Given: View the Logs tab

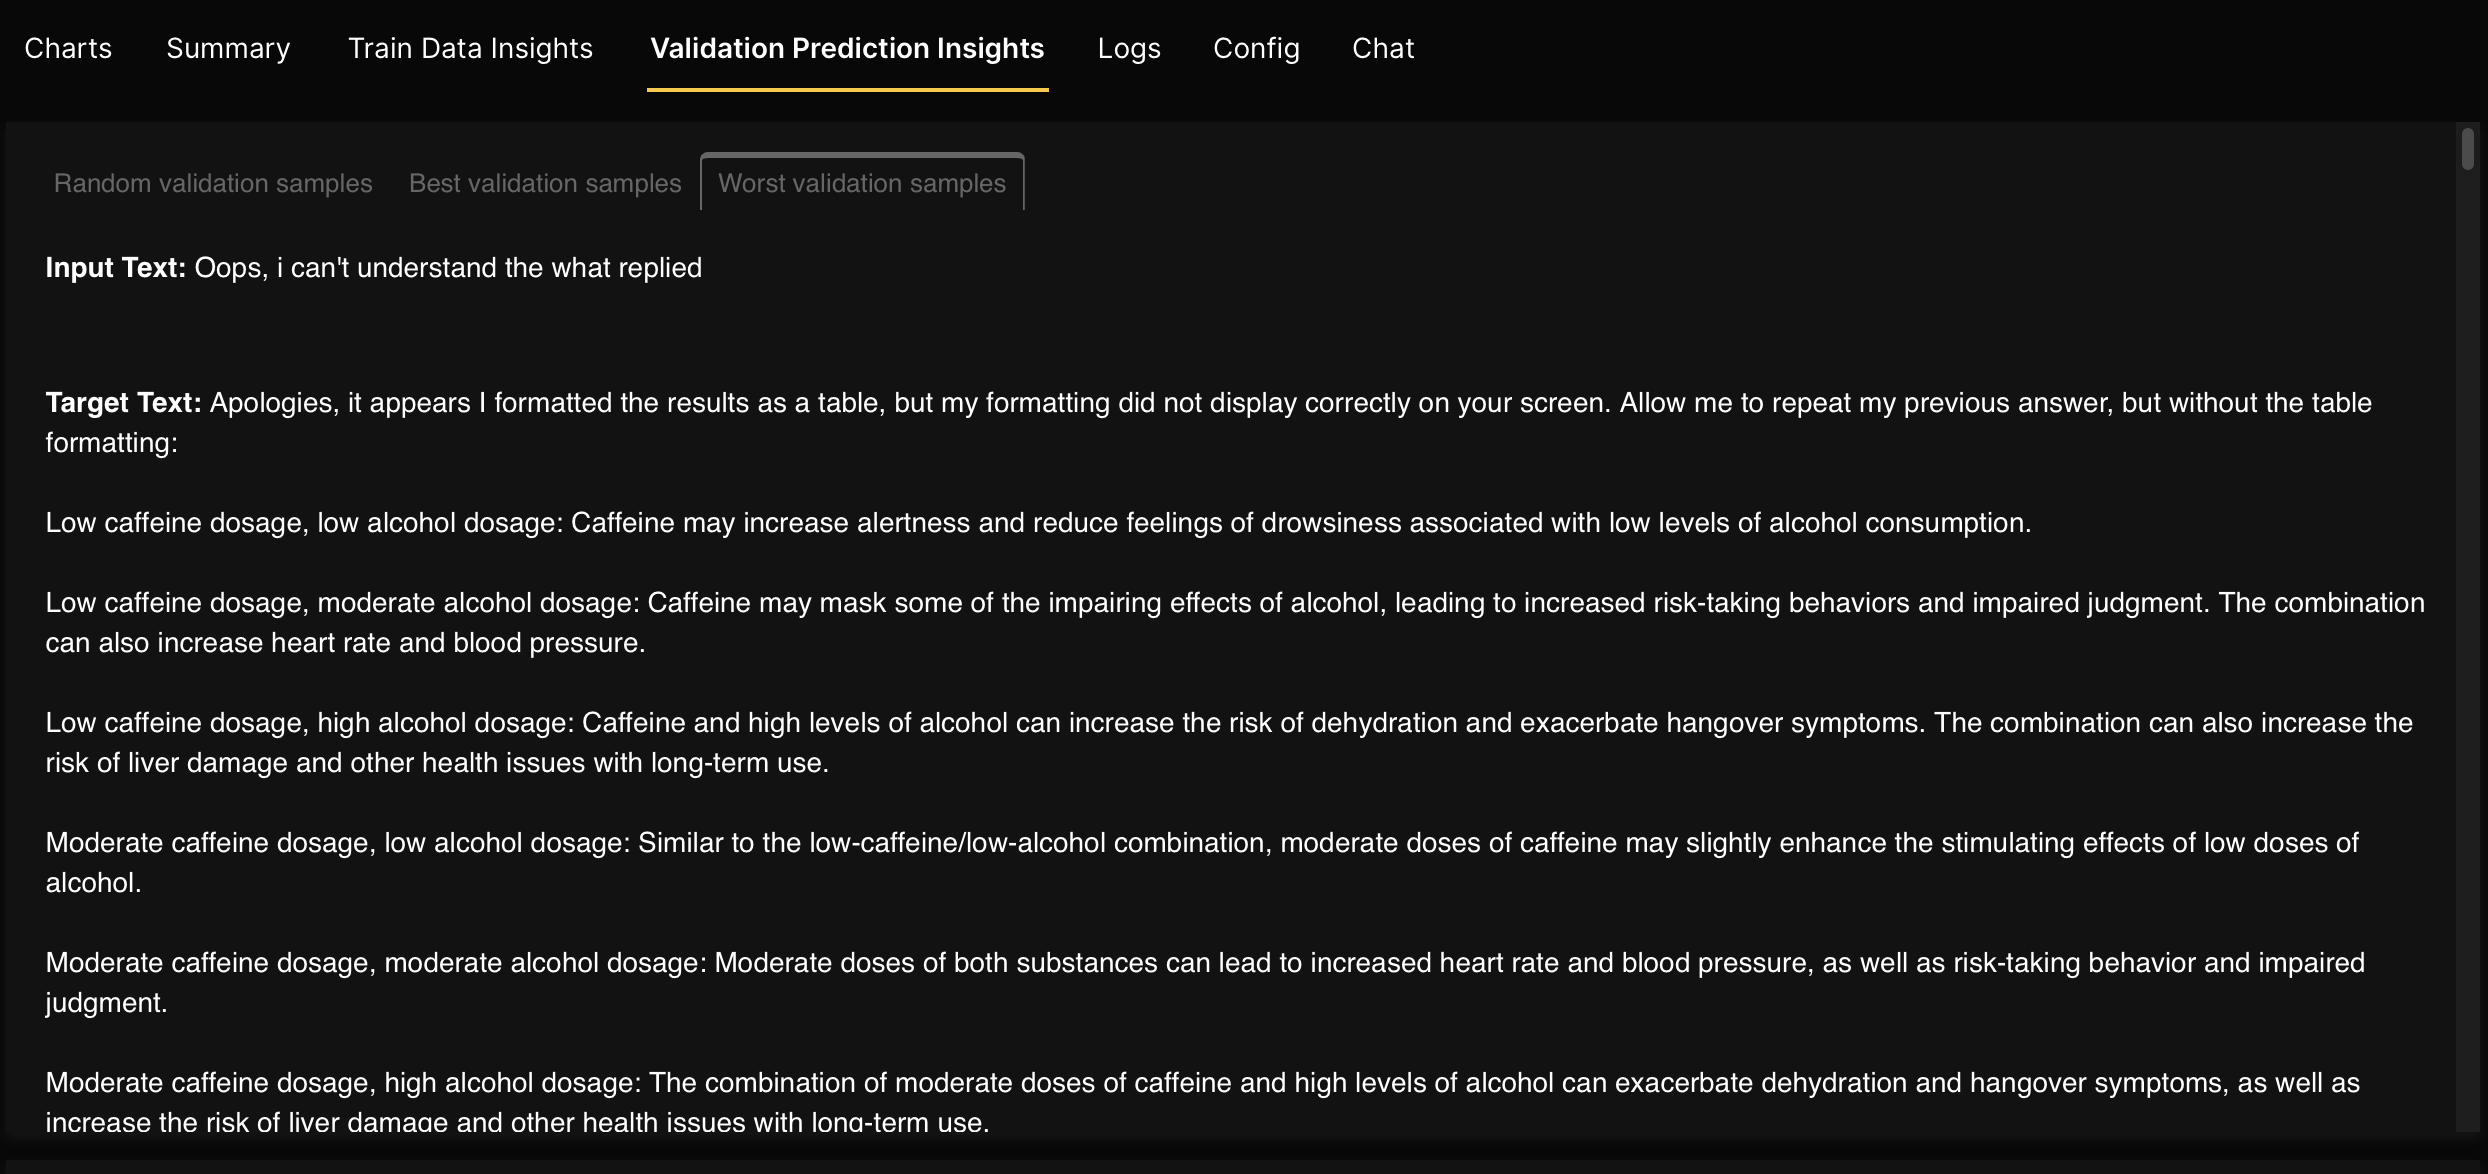Looking at the screenshot, I should [1129, 48].
